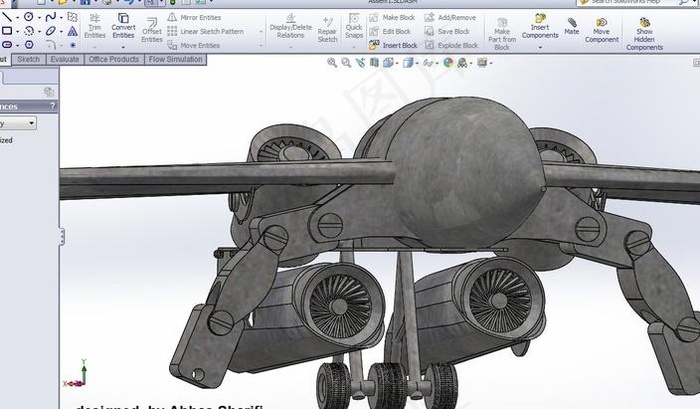Open the Office Products tab
Viewport: 700px width, 409px height.
(x=114, y=59)
